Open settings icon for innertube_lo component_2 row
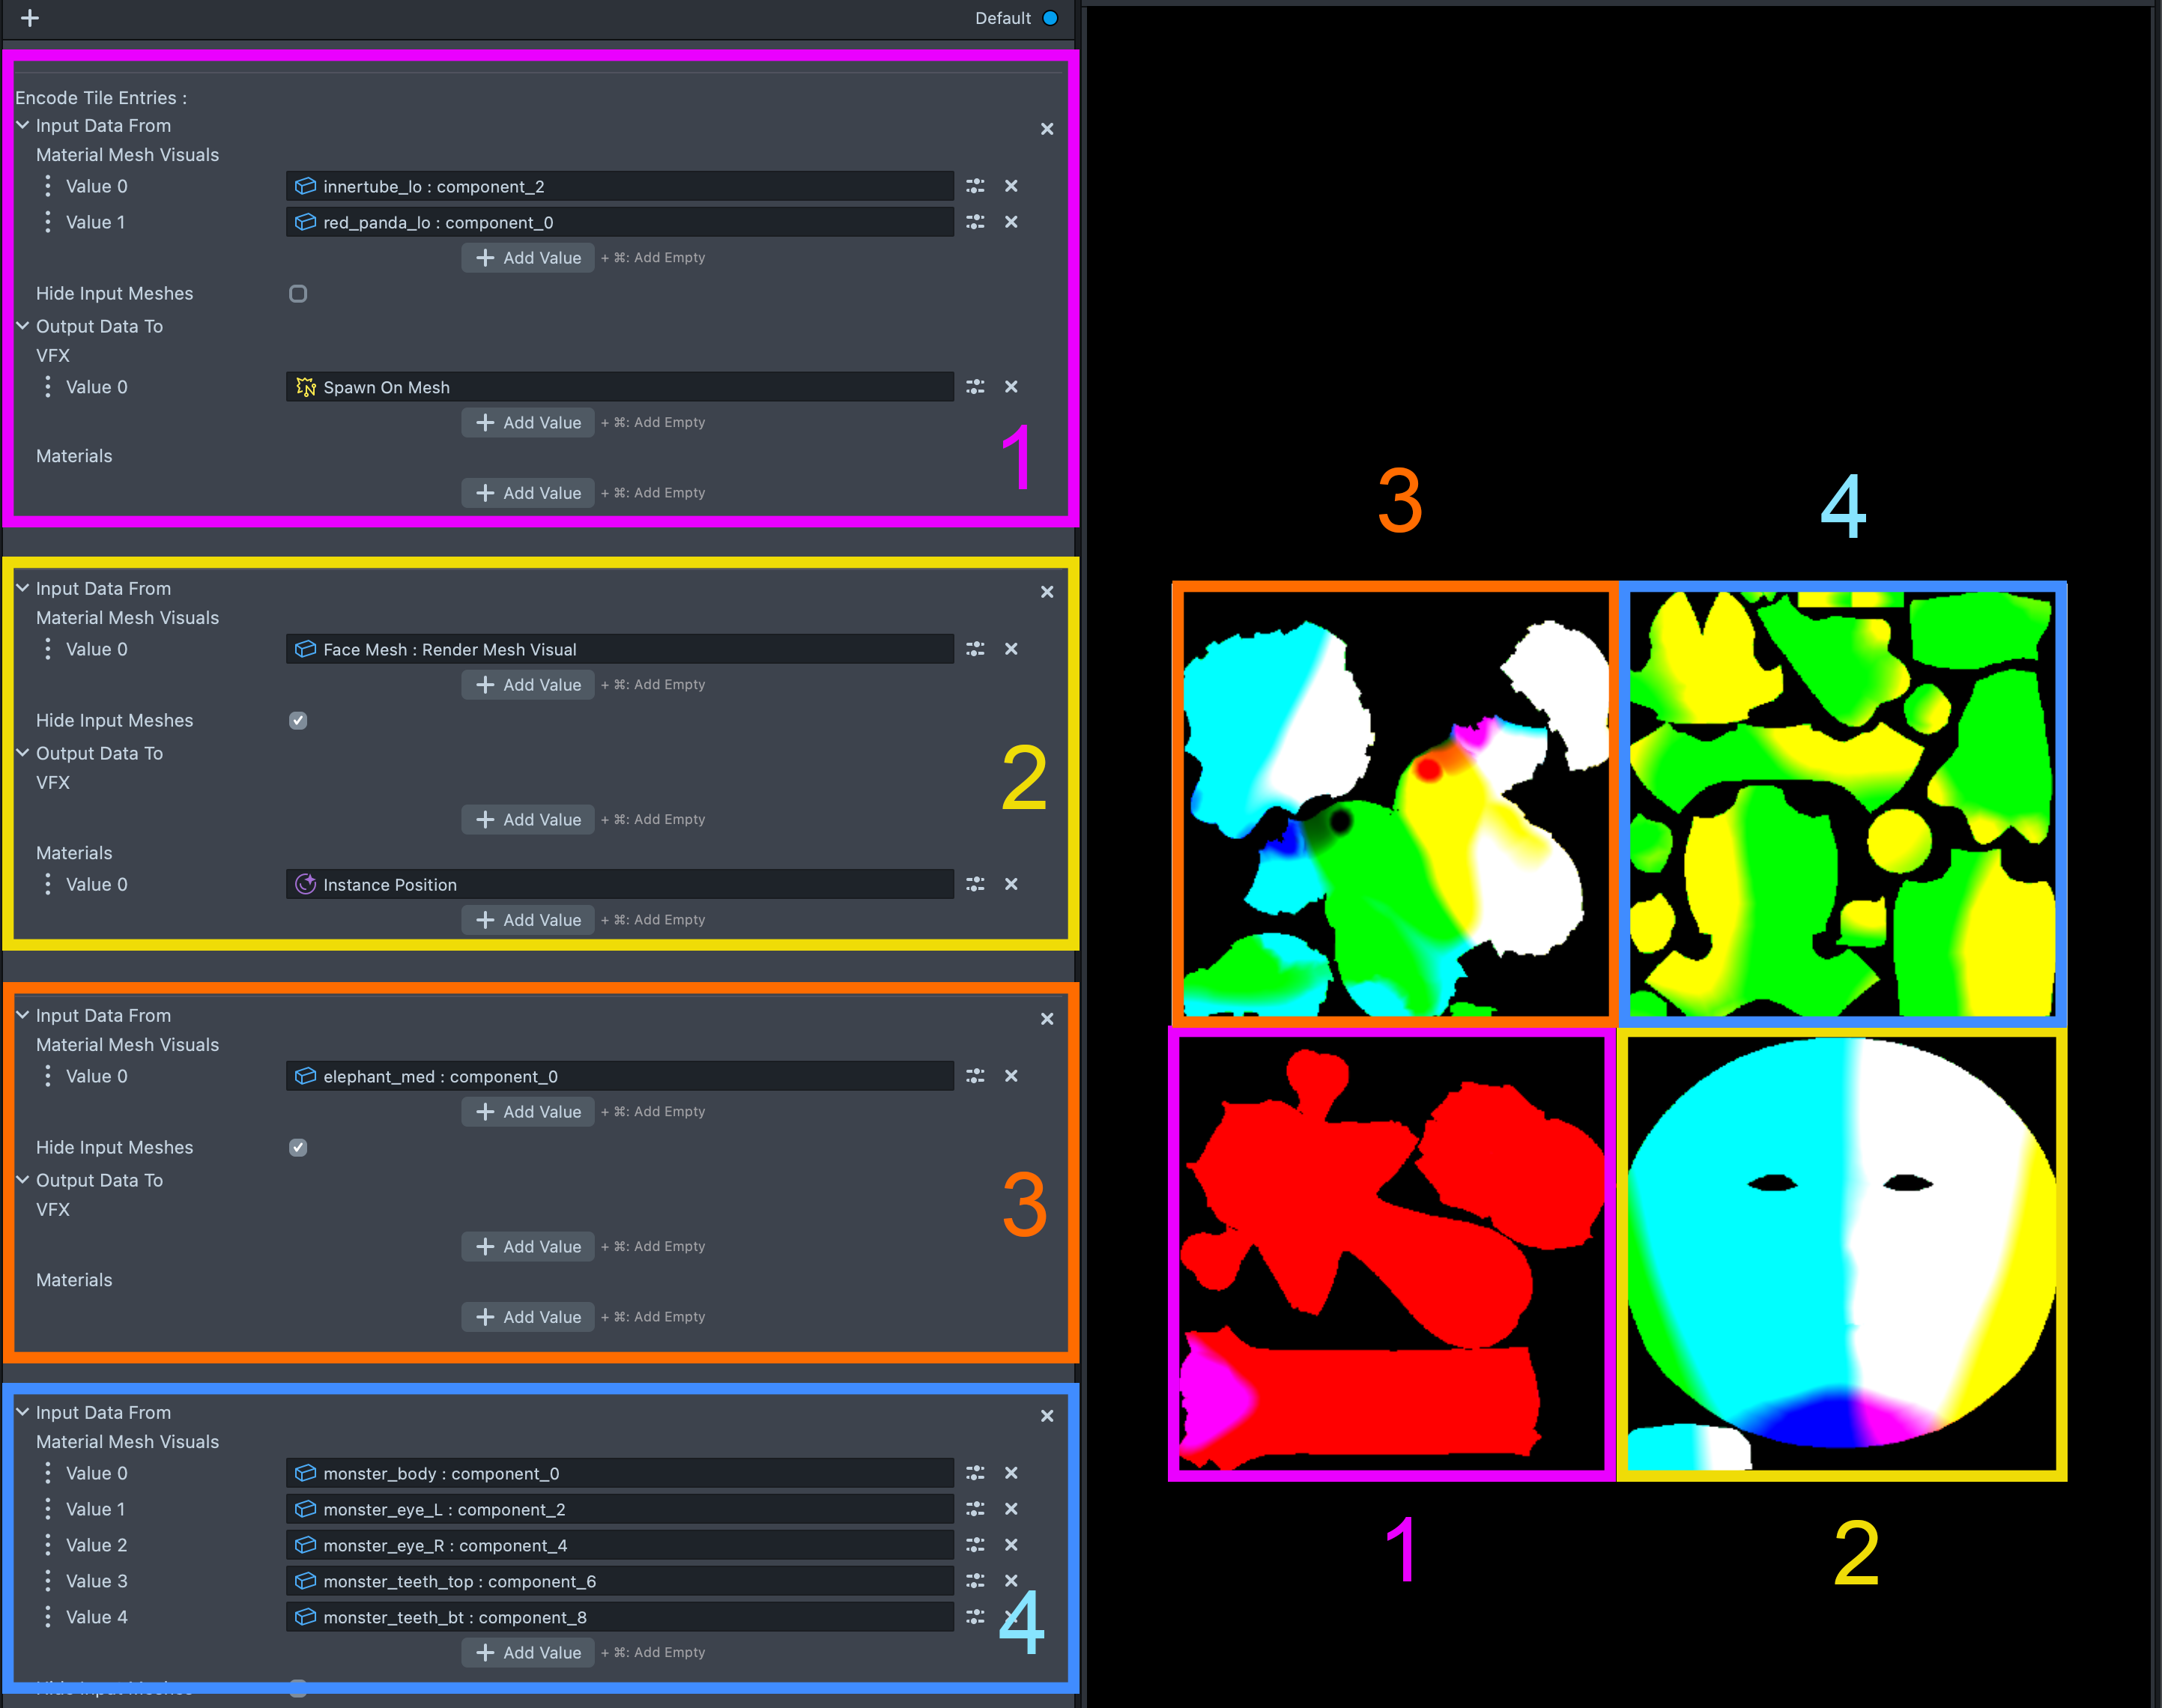The height and width of the screenshot is (1708, 2162). (975, 186)
